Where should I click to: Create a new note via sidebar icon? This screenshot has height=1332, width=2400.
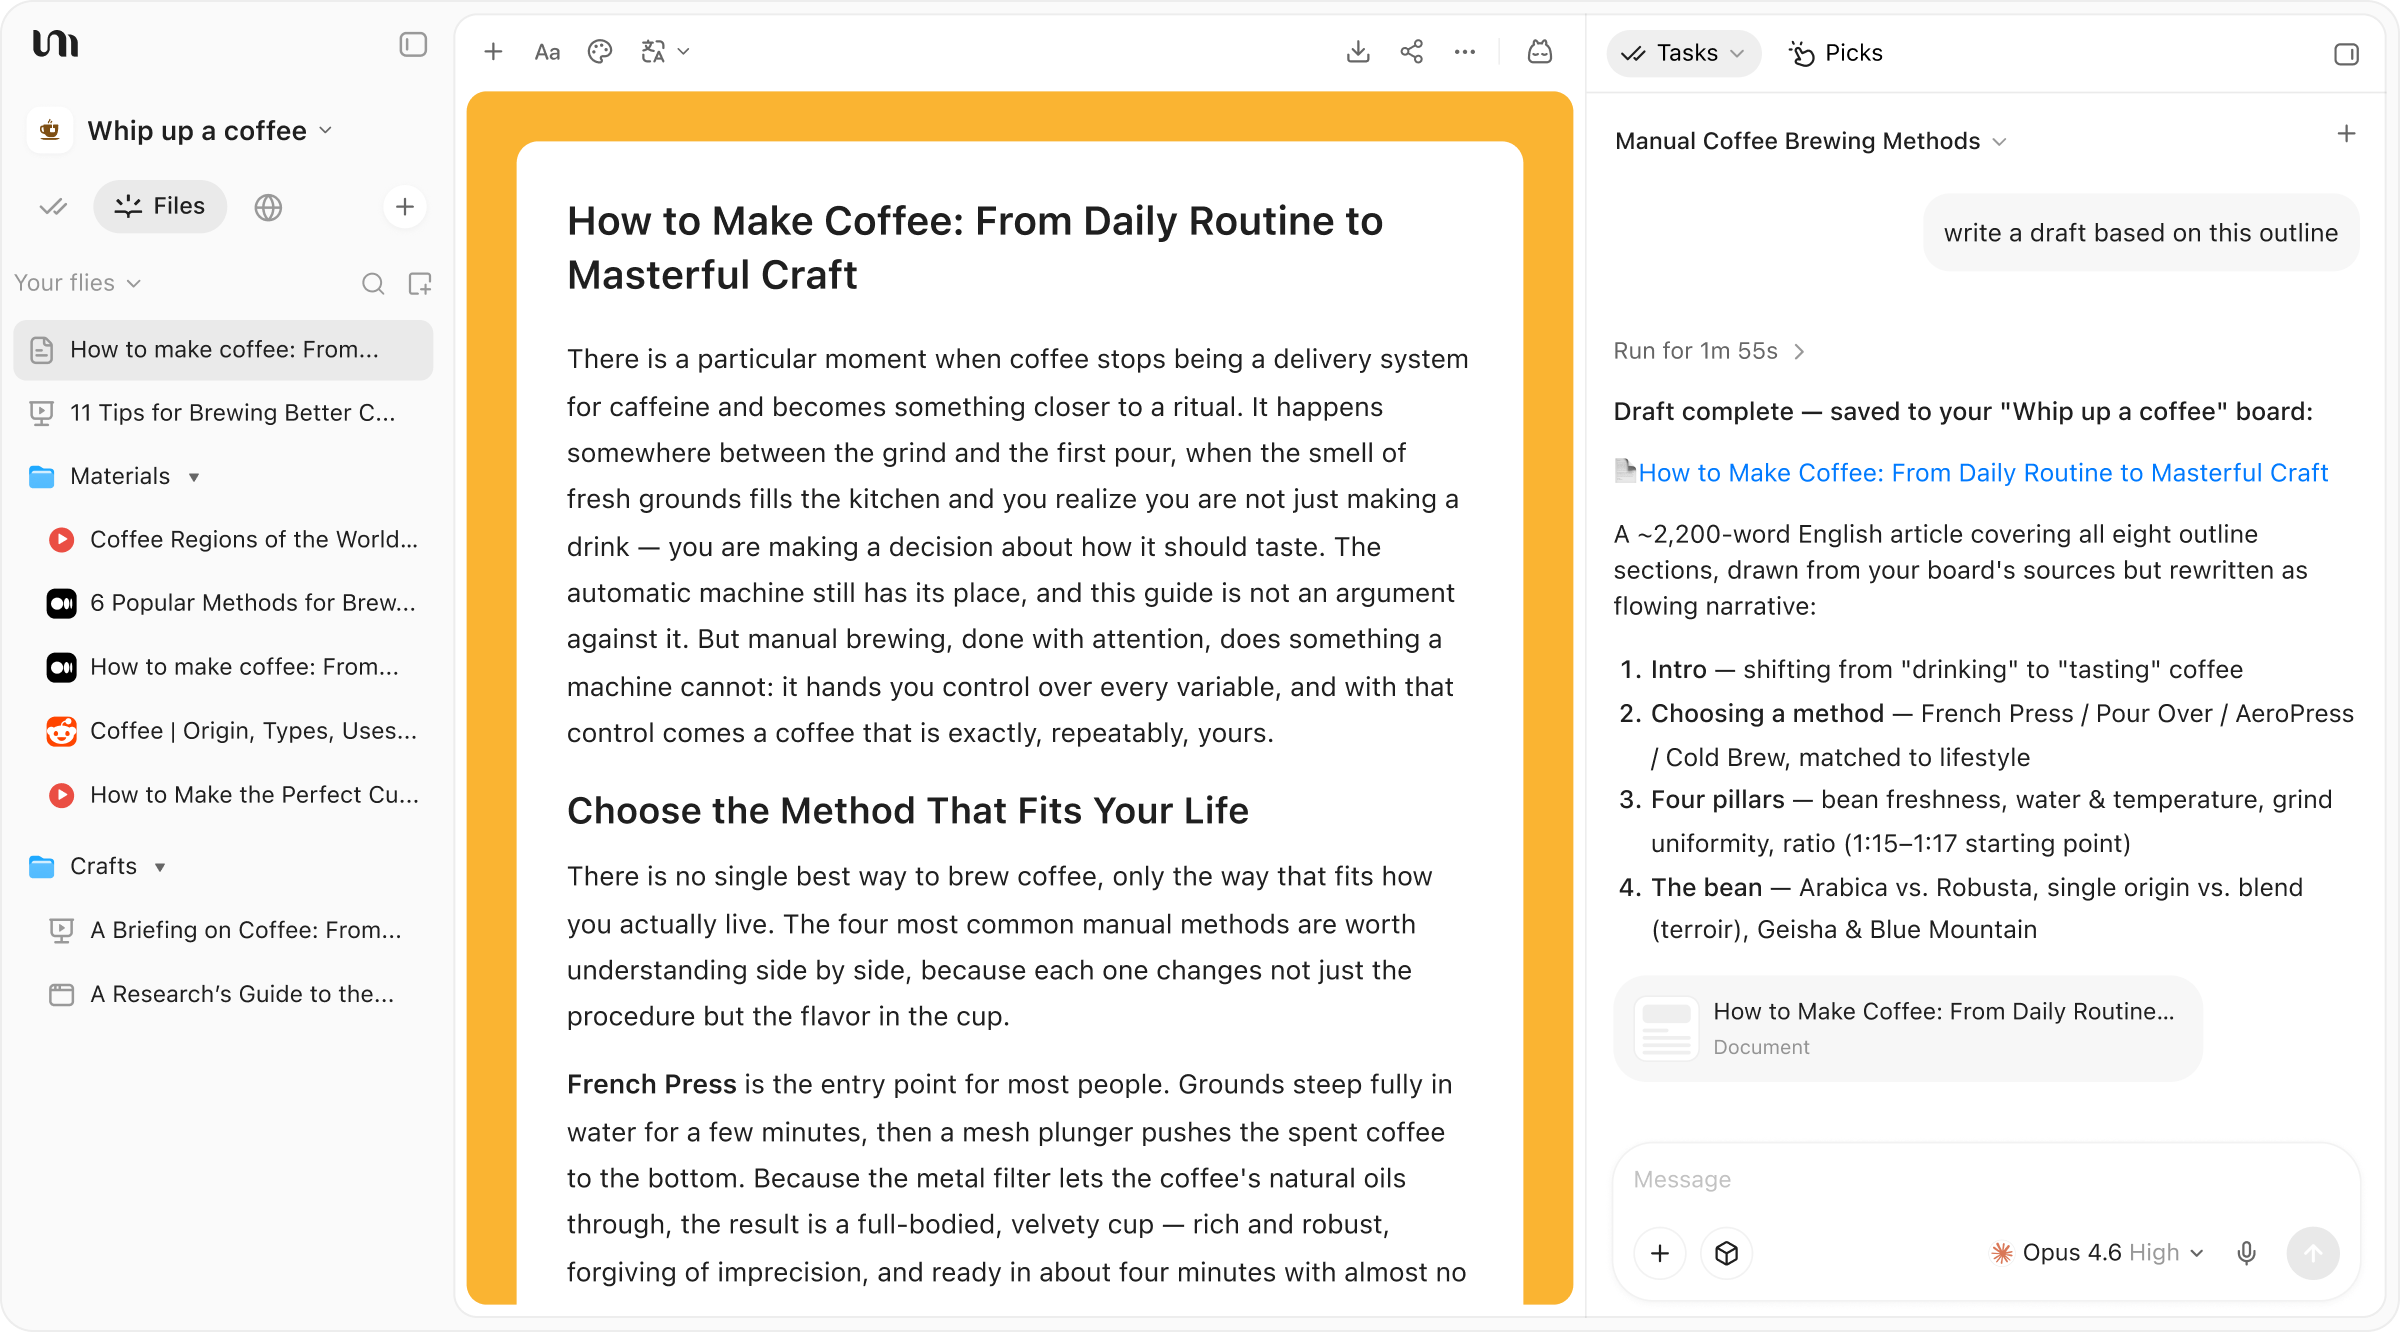[420, 284]
